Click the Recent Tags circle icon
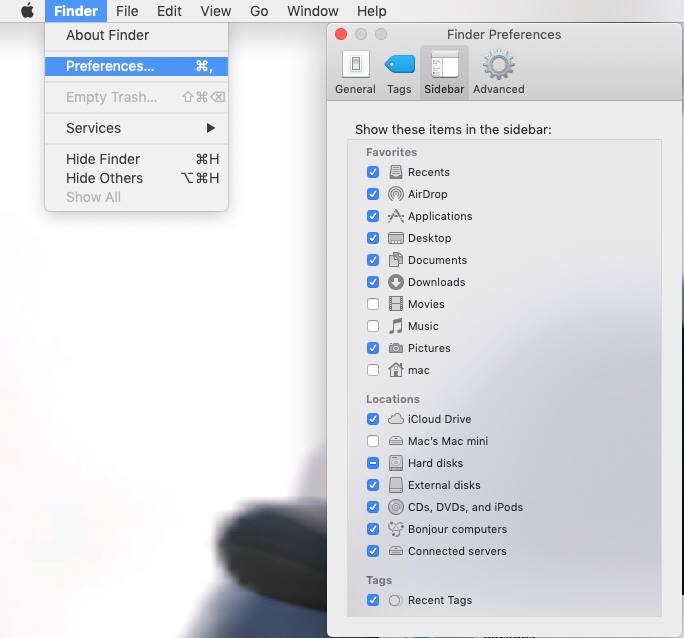This screenshot has width=684, height=638. (395, 600)
